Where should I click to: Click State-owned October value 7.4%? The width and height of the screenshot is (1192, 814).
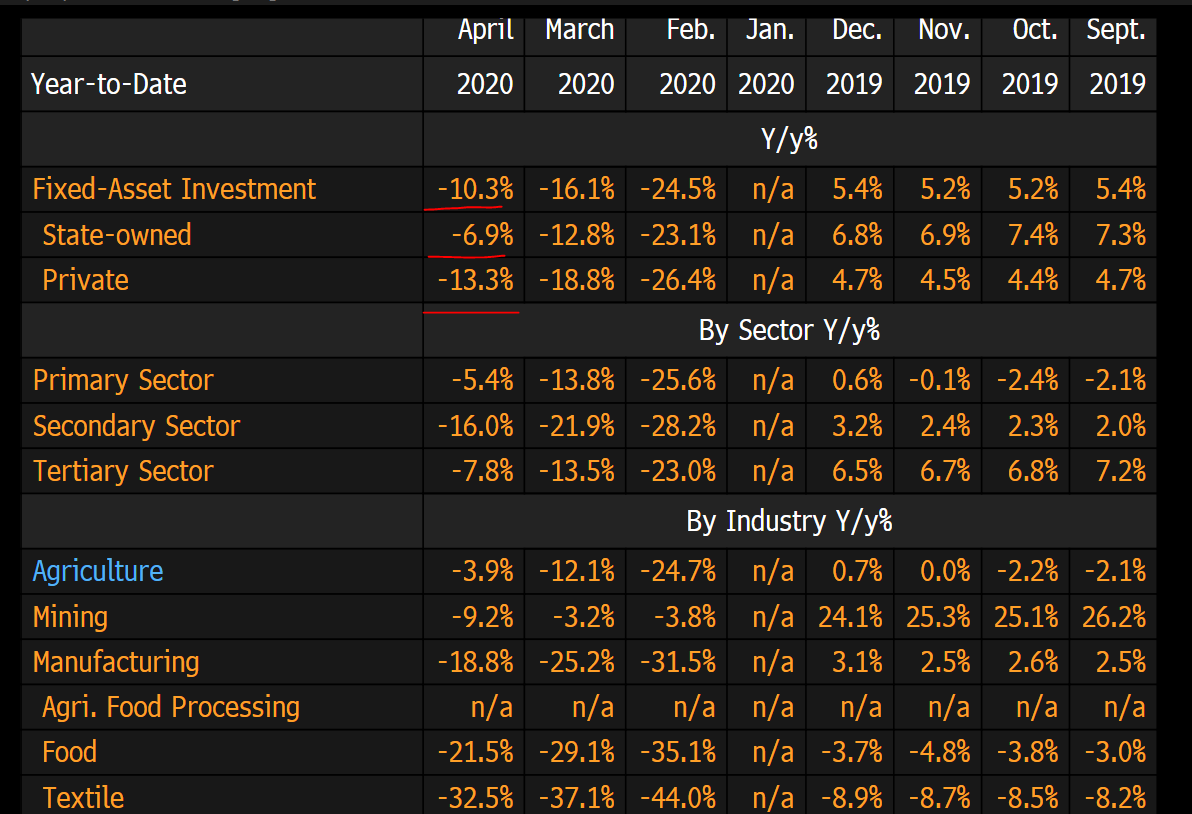click(x=1033, y=235)
